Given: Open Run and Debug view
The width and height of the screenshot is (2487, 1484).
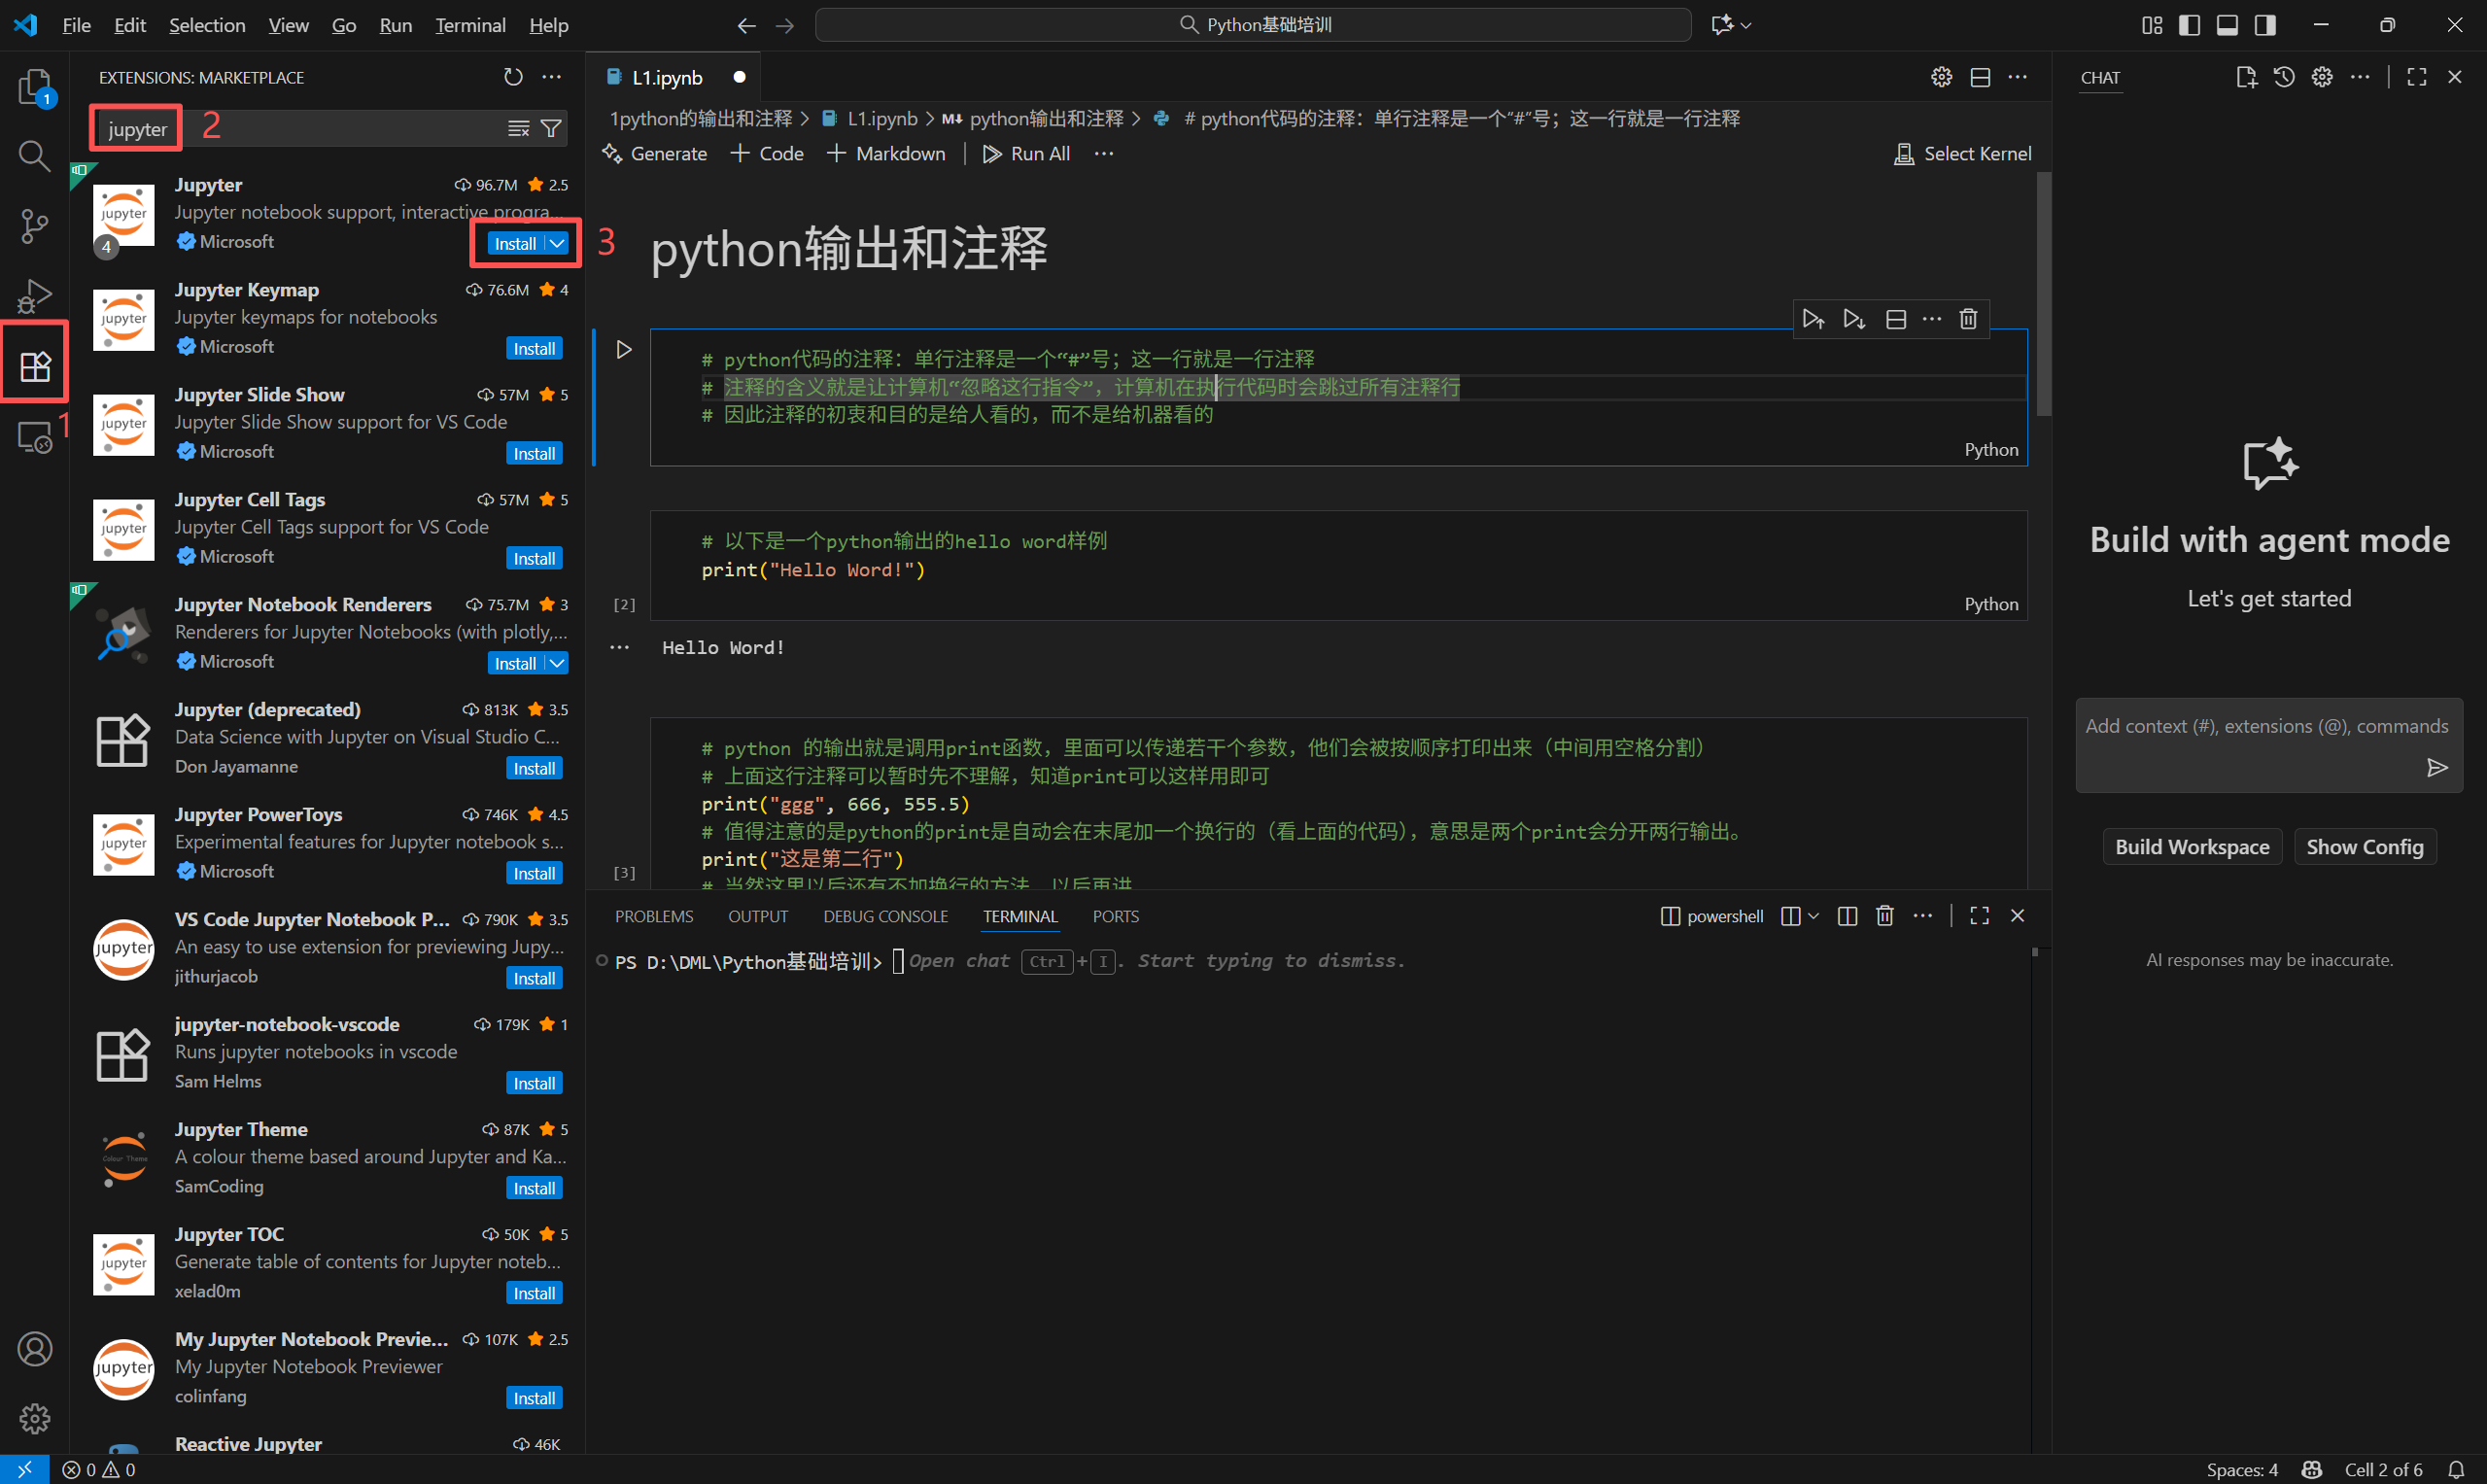Looking at the screenshot, I should [34, 296].
